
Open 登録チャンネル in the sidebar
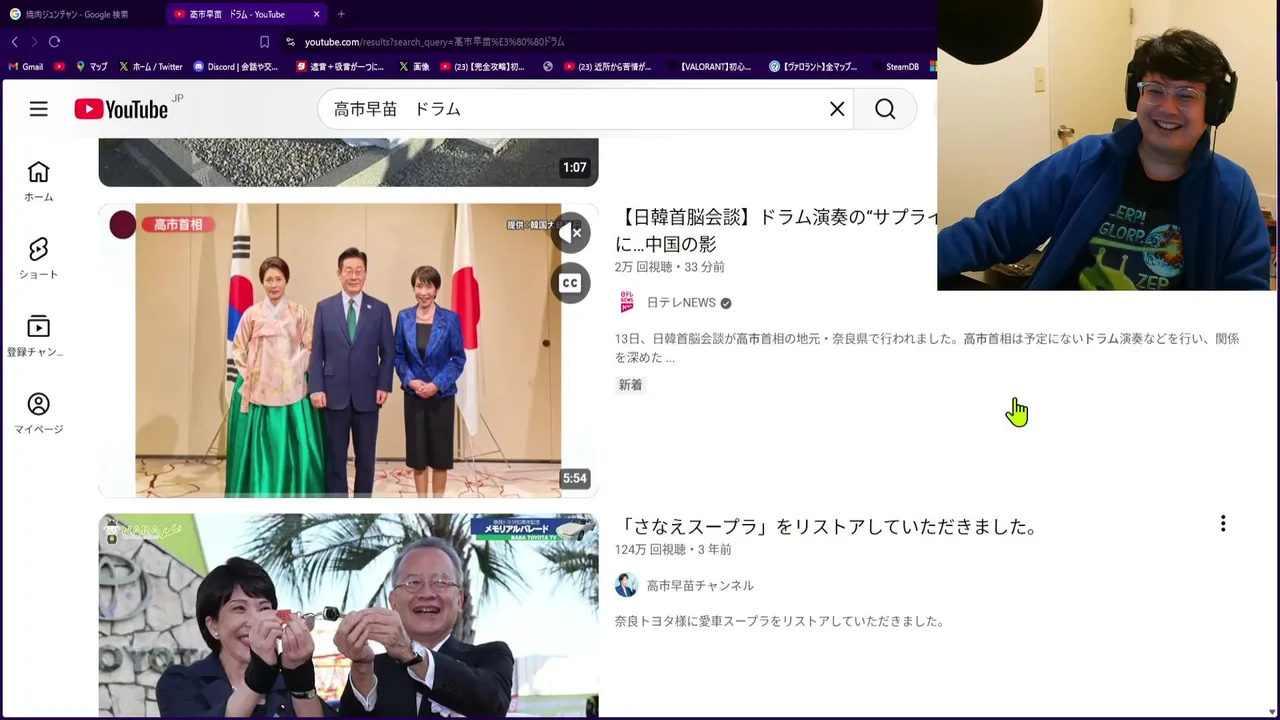pos(38,336)
